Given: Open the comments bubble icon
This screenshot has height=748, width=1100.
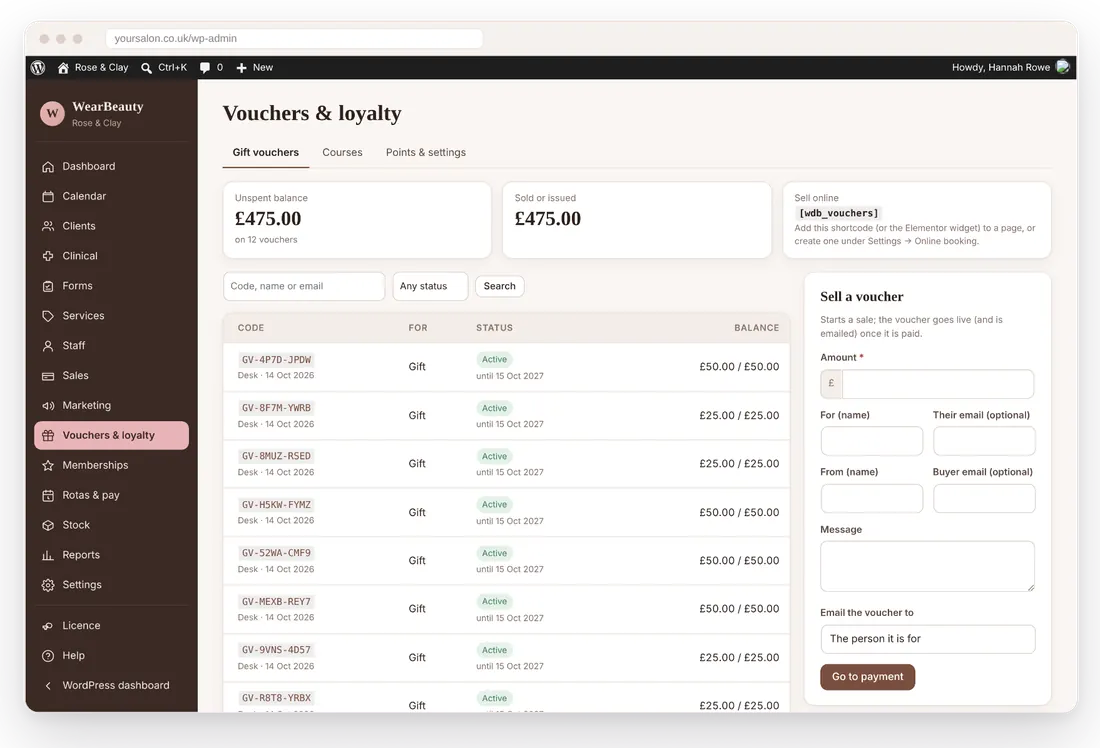Looking at the screenshot, I should 205,67.
